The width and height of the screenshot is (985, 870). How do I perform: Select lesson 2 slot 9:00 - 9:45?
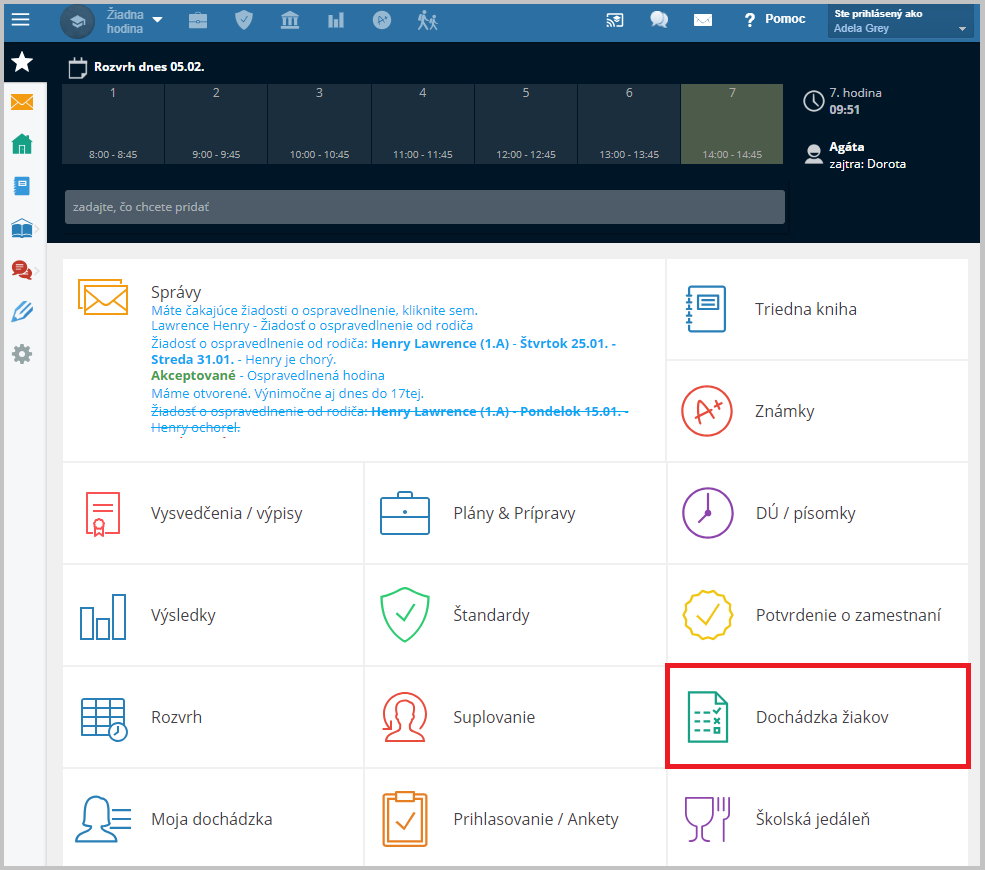[216, 124]
